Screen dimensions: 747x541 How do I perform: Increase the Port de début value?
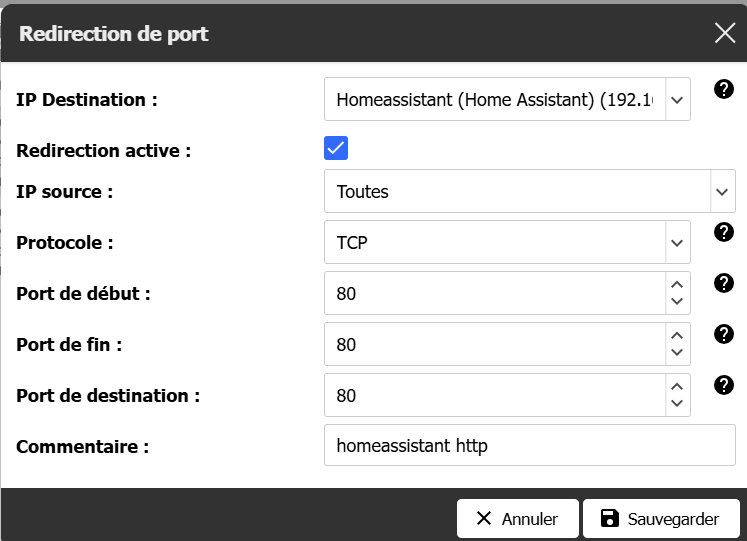click(677, 284)
